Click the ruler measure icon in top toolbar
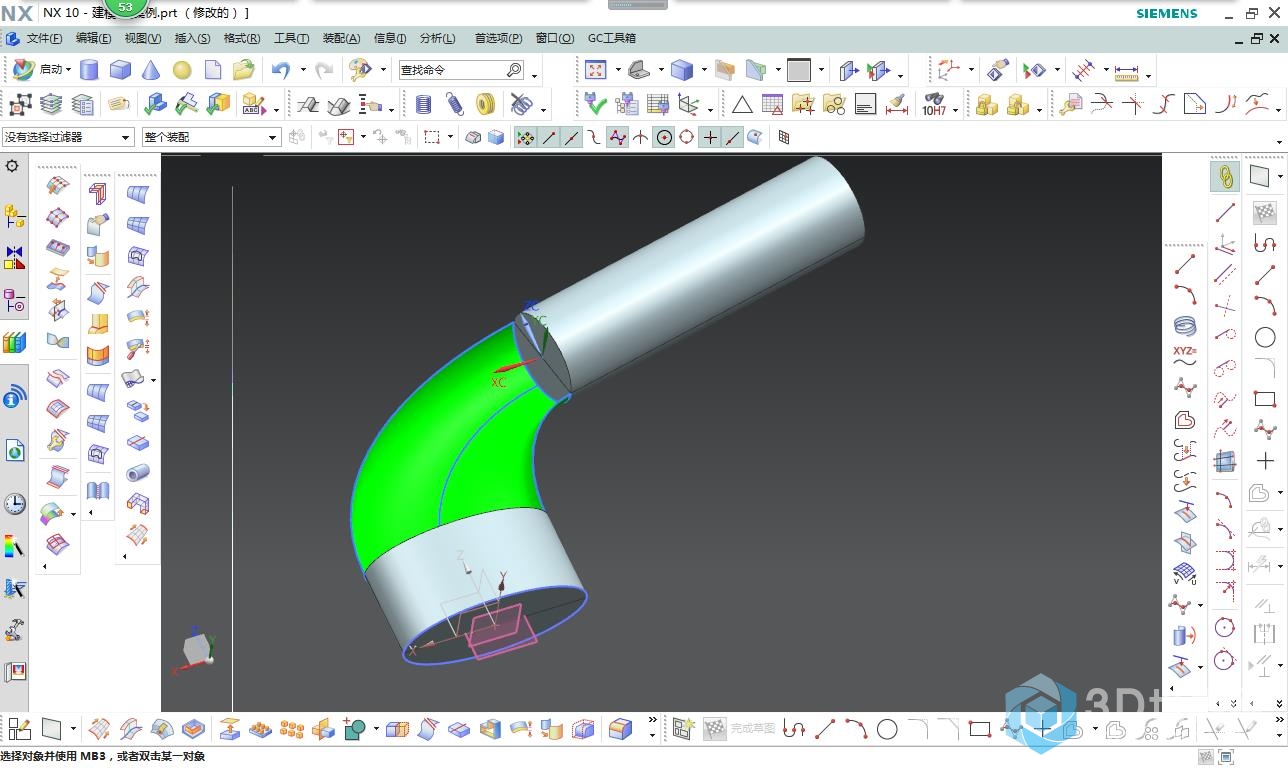The image size is (1288, 768). [1127, 71]
